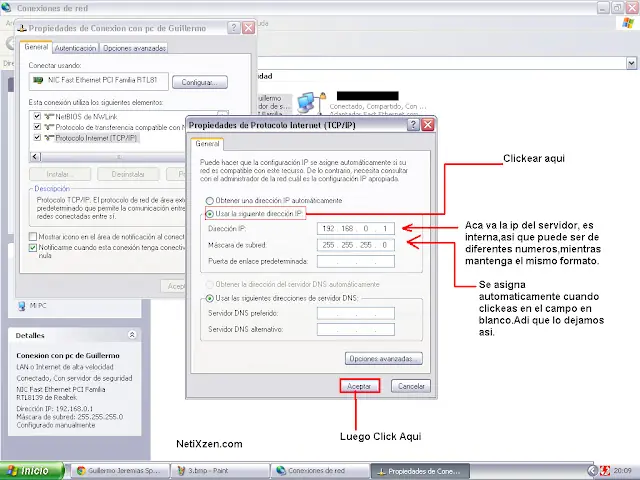Click the Servidor DNS preferido field
Viewport: 640px width, 480px height.
point(356,313)
